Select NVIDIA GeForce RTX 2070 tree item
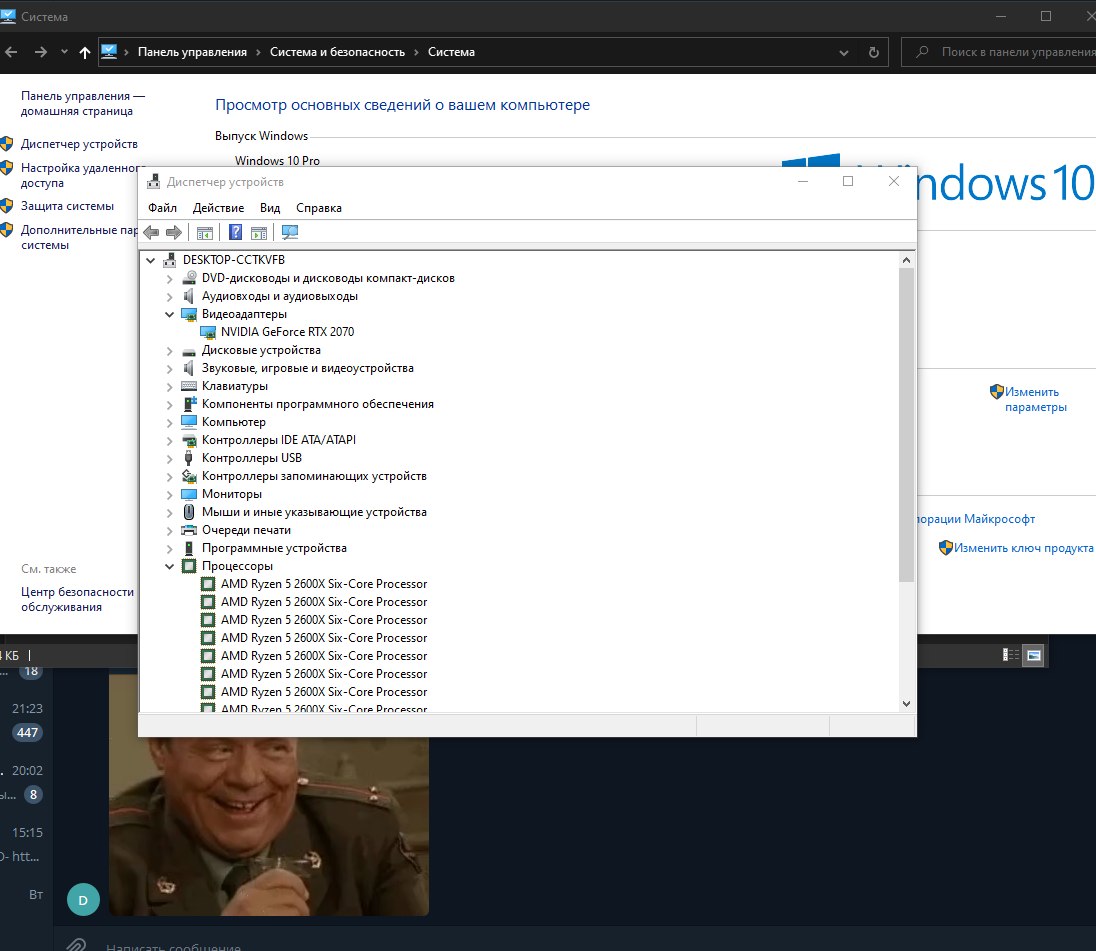Image resolution: width=1096 pixels, height=951 pixels. (x=287, y=332)
